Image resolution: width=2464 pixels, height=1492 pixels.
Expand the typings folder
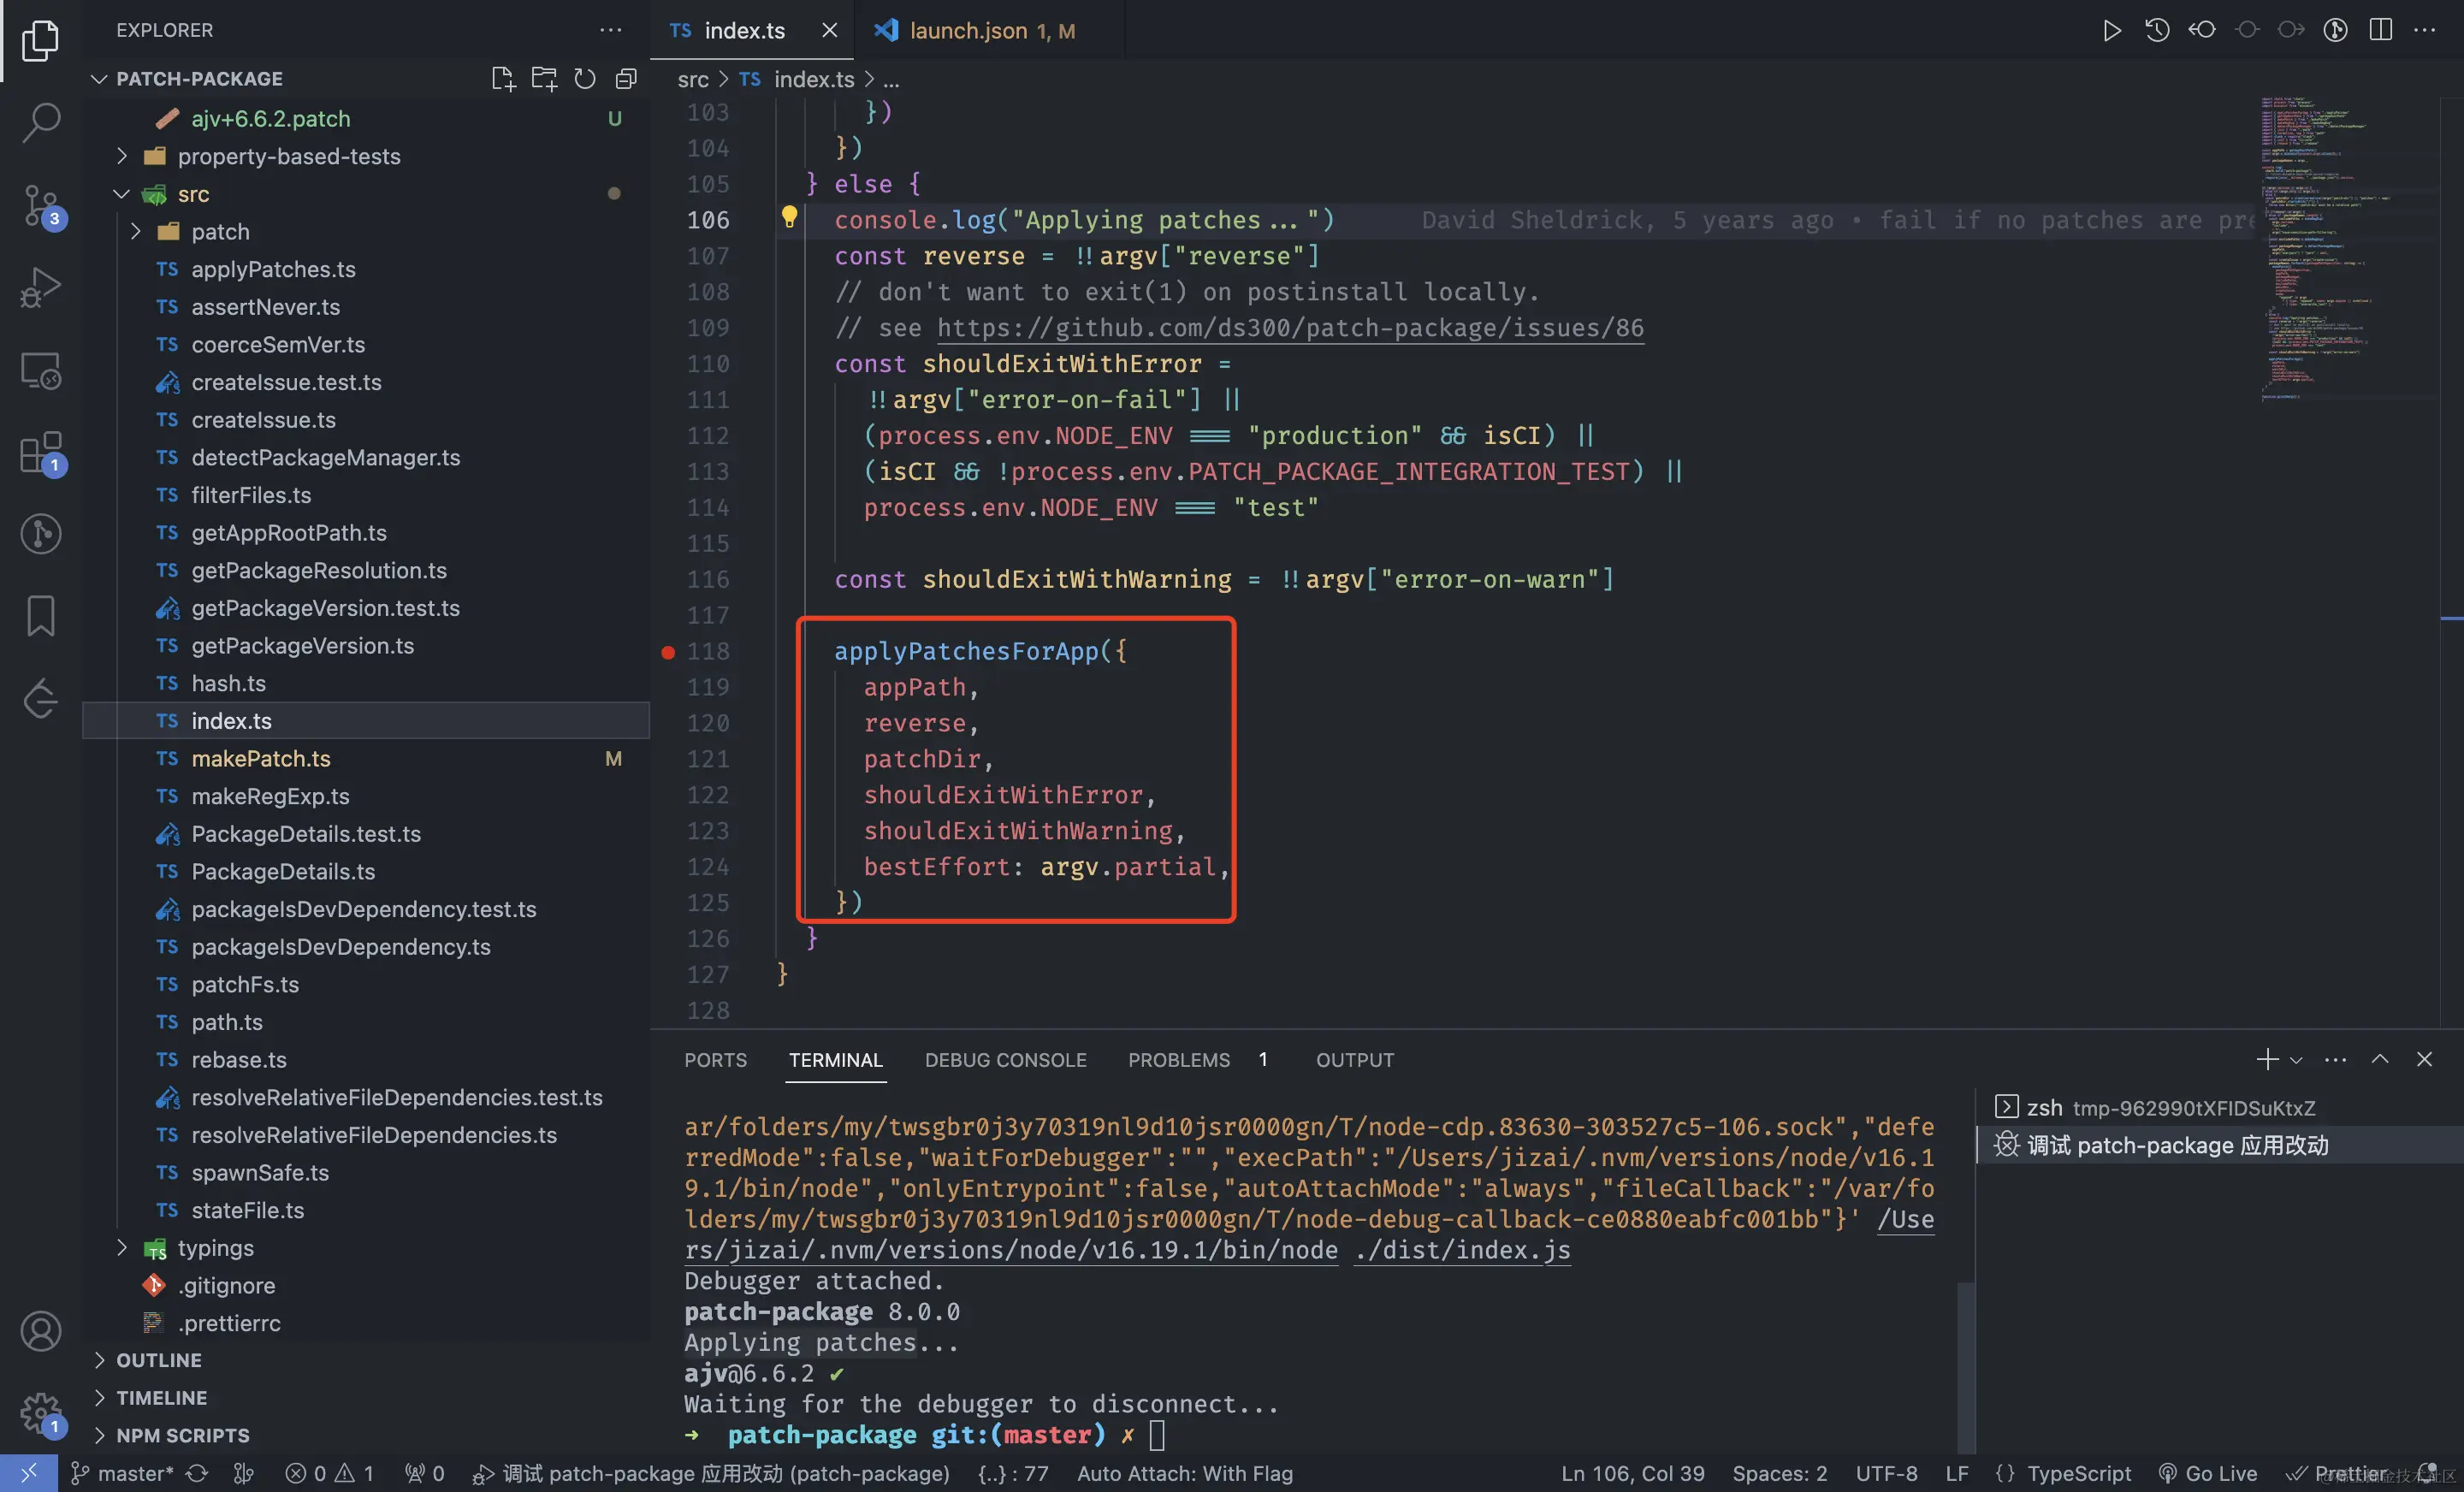[x=122, y=1247]
